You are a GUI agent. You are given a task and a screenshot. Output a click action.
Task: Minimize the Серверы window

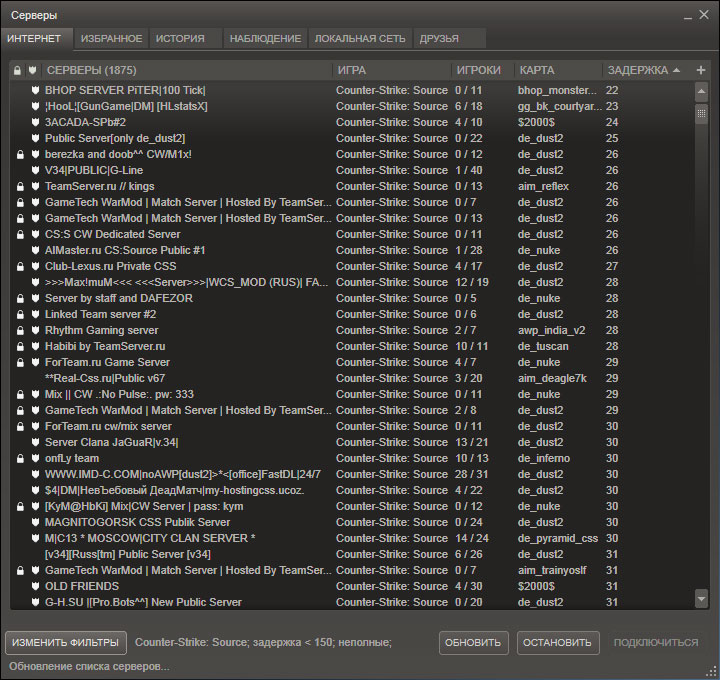coord(687,16)
